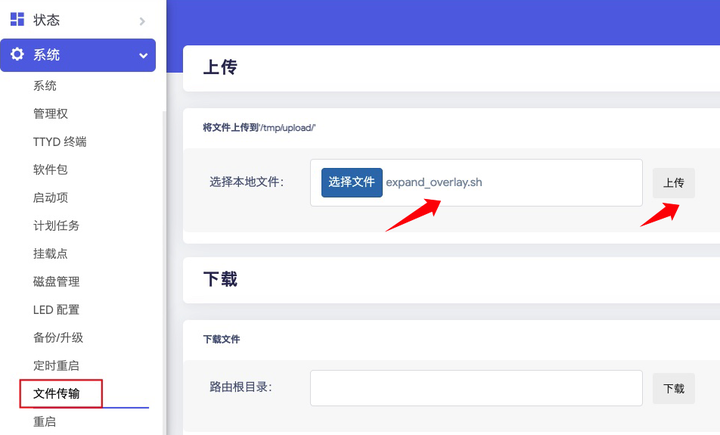Expand the 状态 menu chevron
The image size is (720, 435).
142,21
